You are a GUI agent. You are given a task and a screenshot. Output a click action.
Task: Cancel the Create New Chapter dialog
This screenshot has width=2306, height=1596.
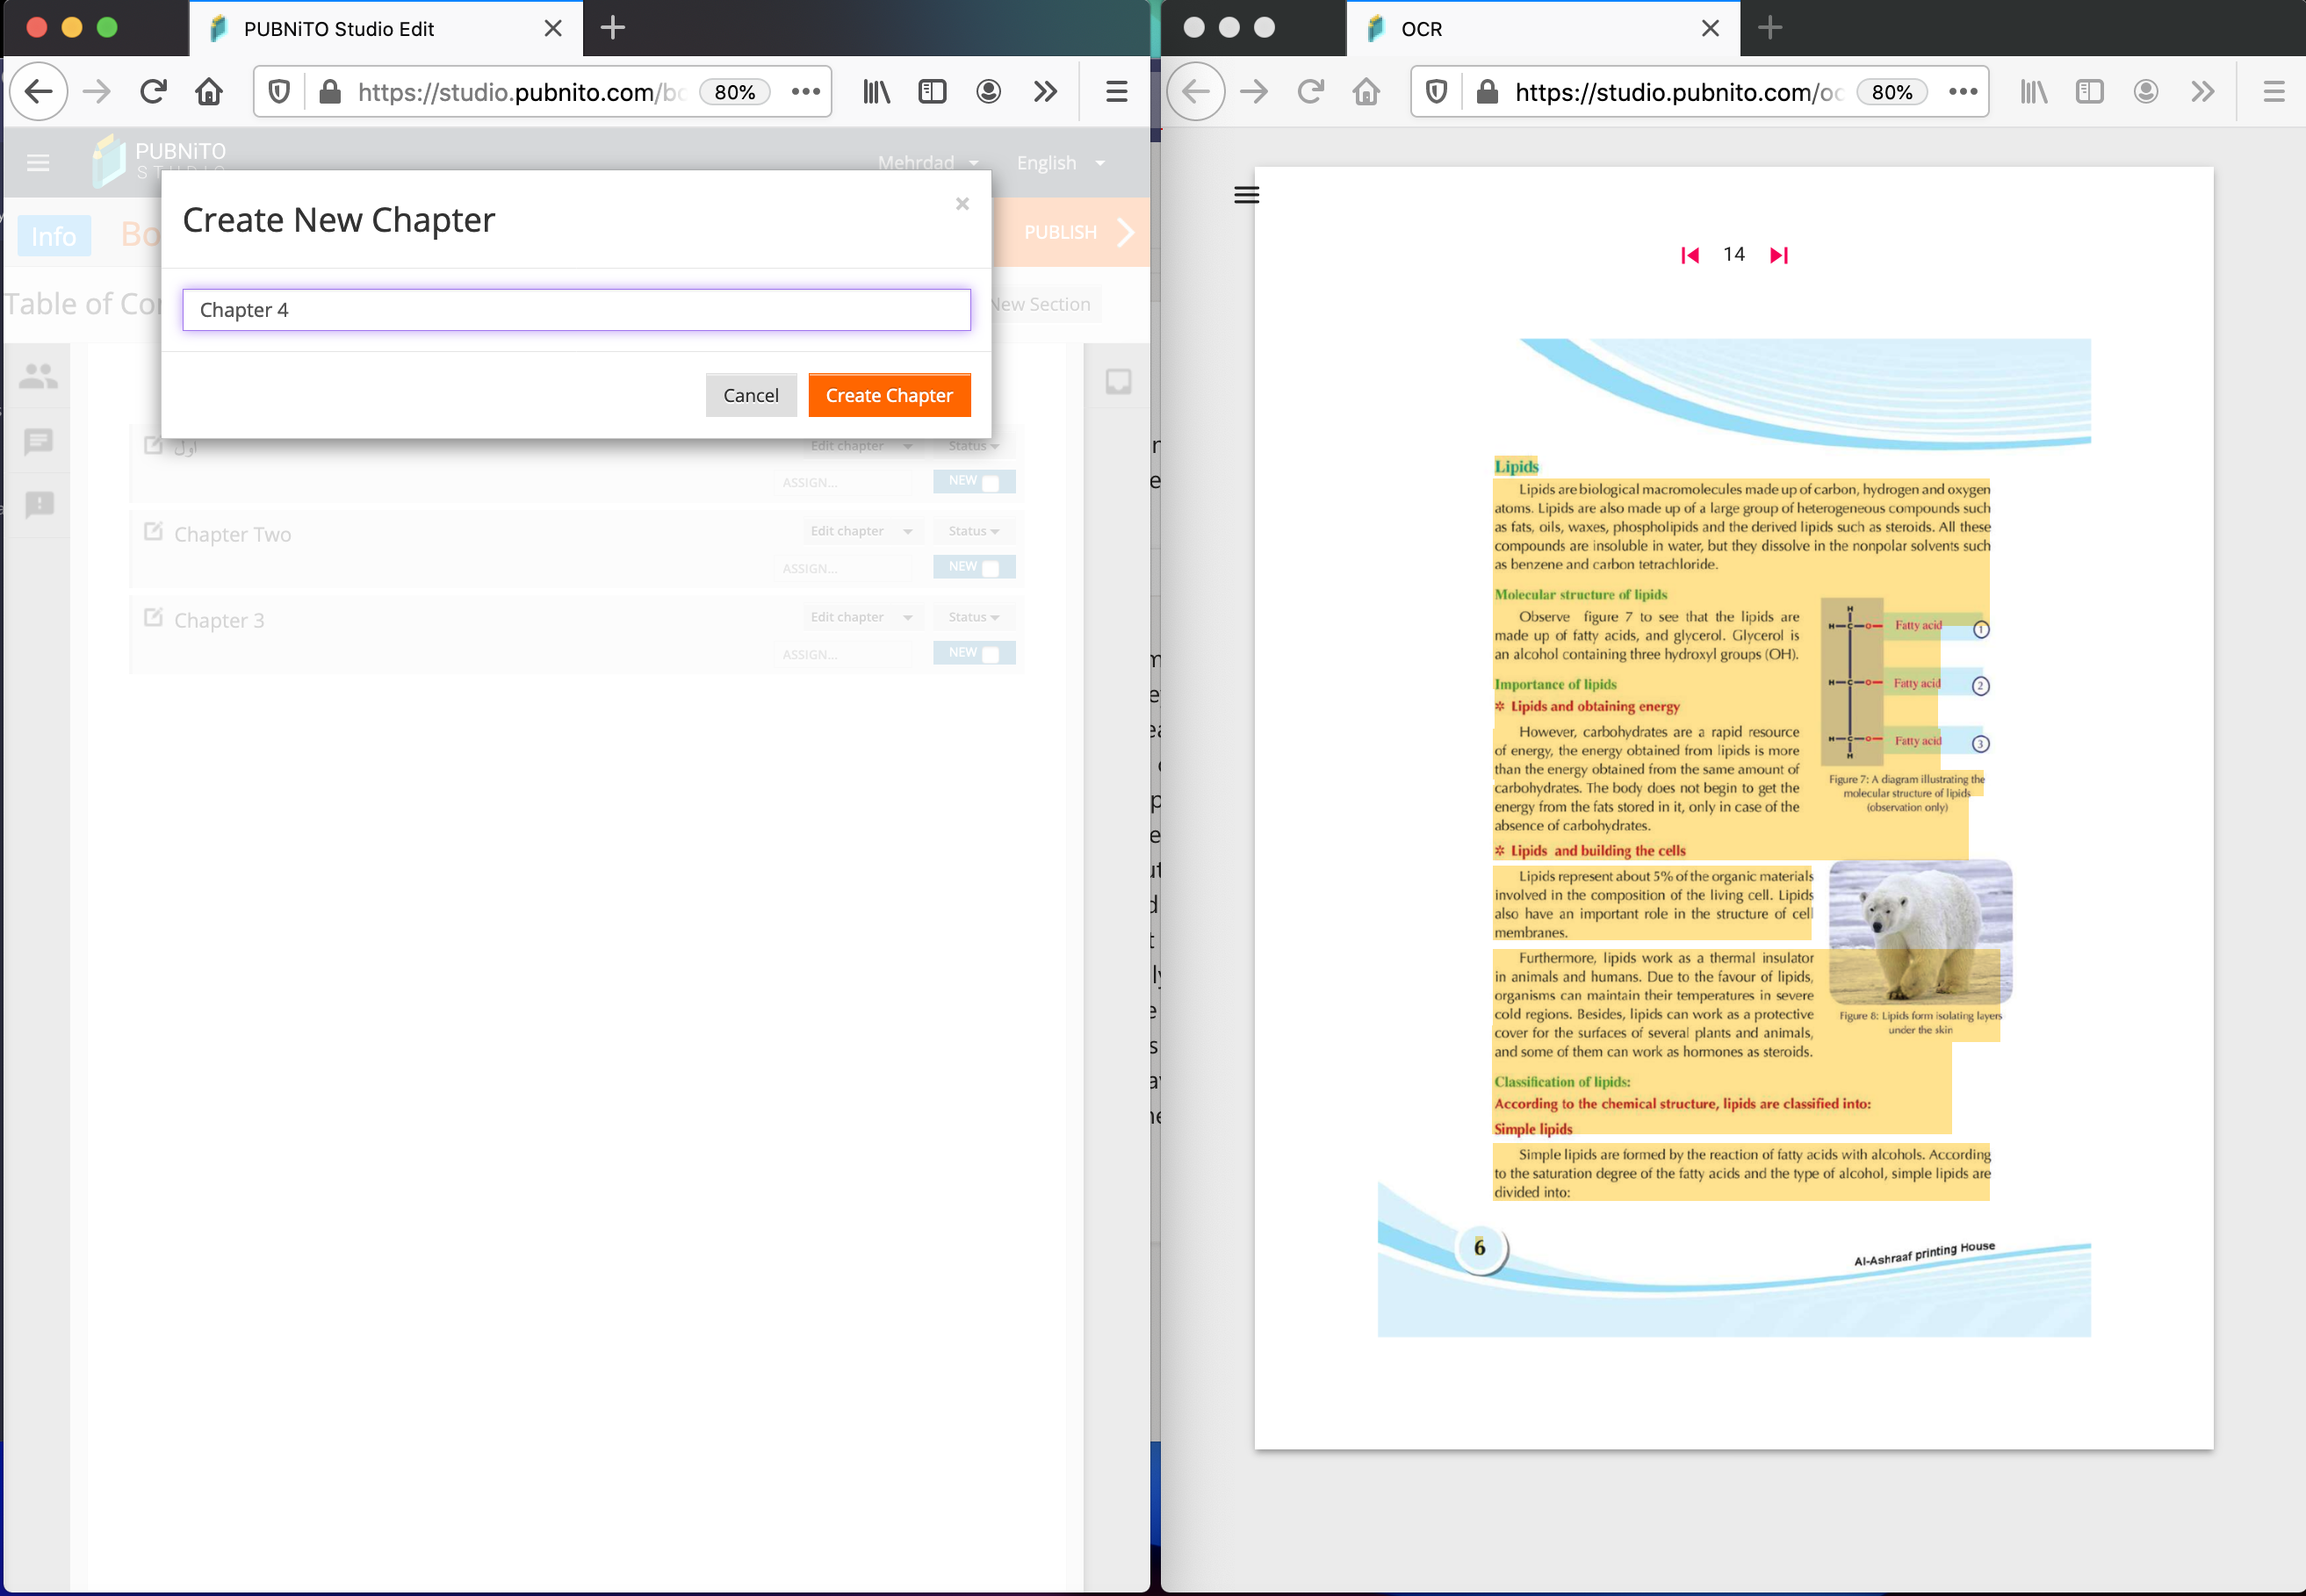click(x=751, y=395)
